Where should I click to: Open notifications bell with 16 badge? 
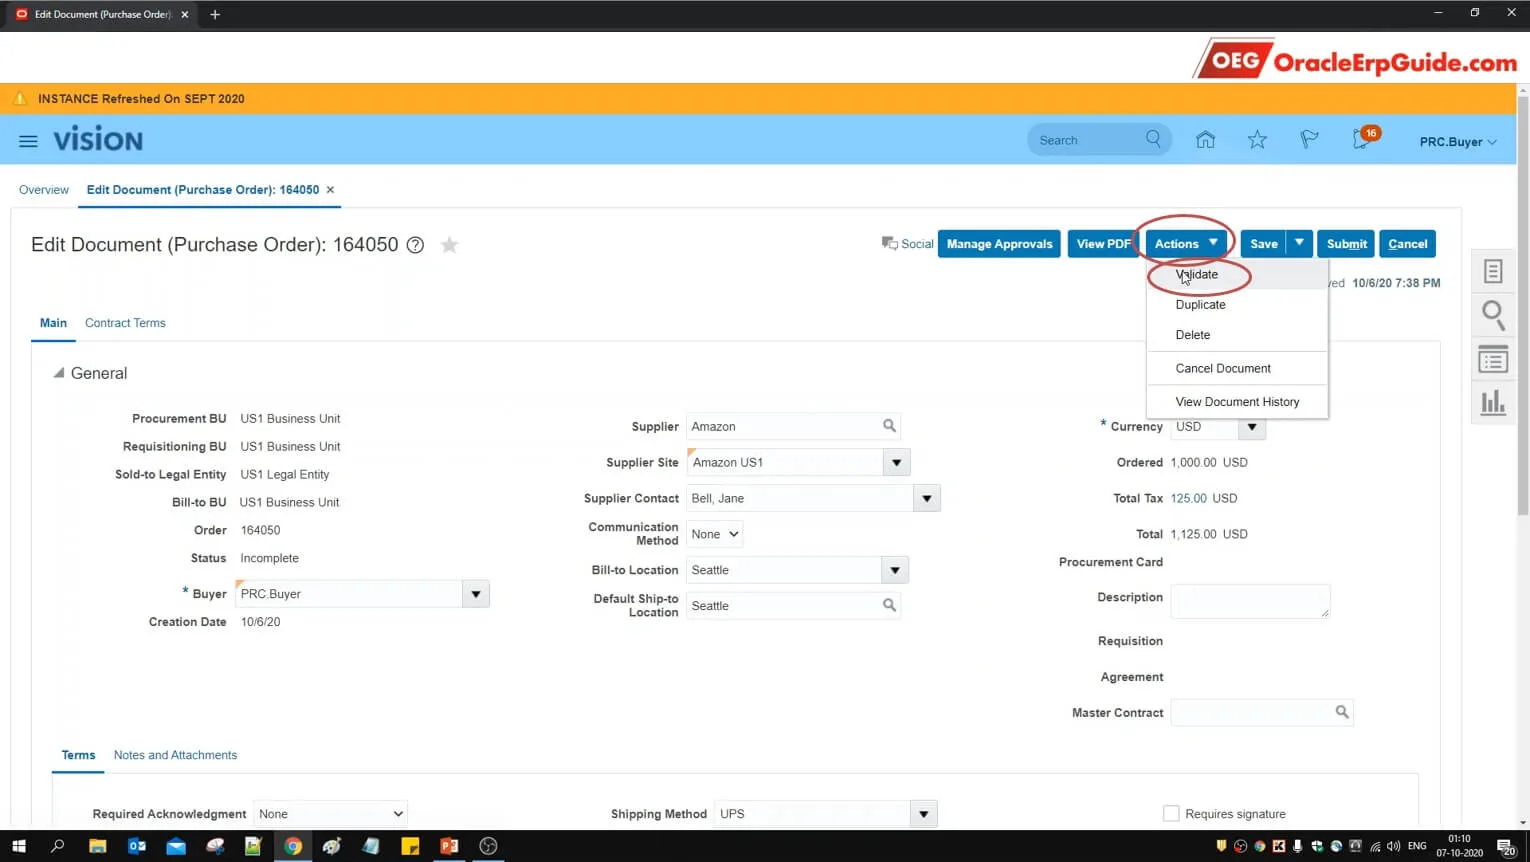tap(1364, 138)
